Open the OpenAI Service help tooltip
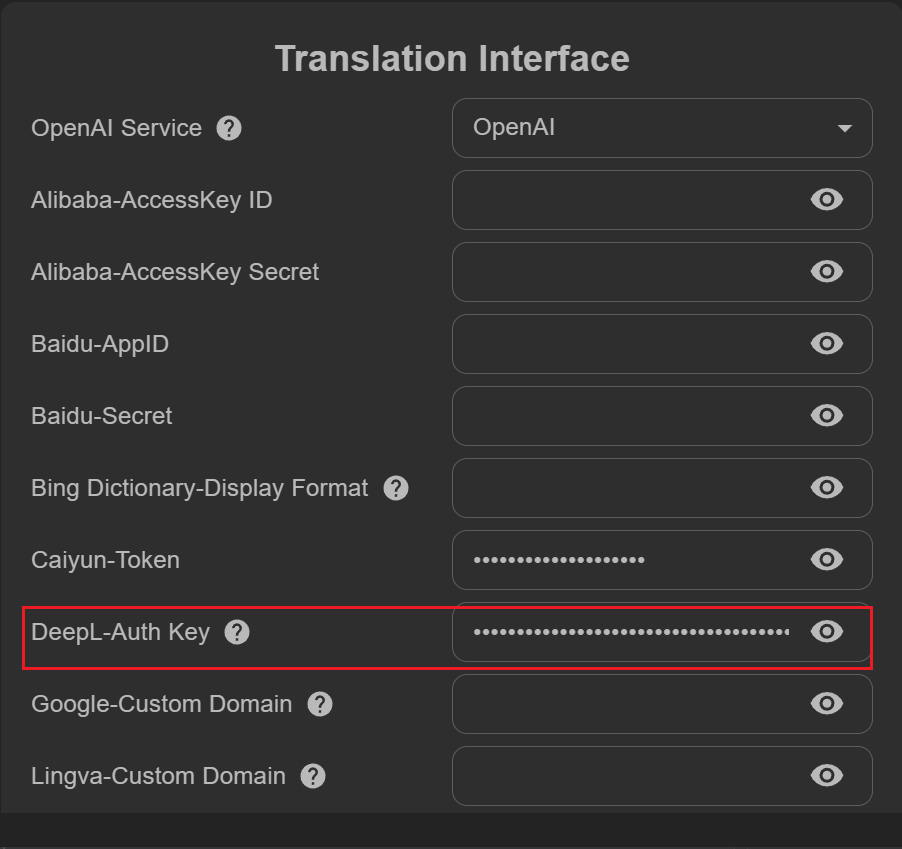902x849 pixels. [228, 128]
